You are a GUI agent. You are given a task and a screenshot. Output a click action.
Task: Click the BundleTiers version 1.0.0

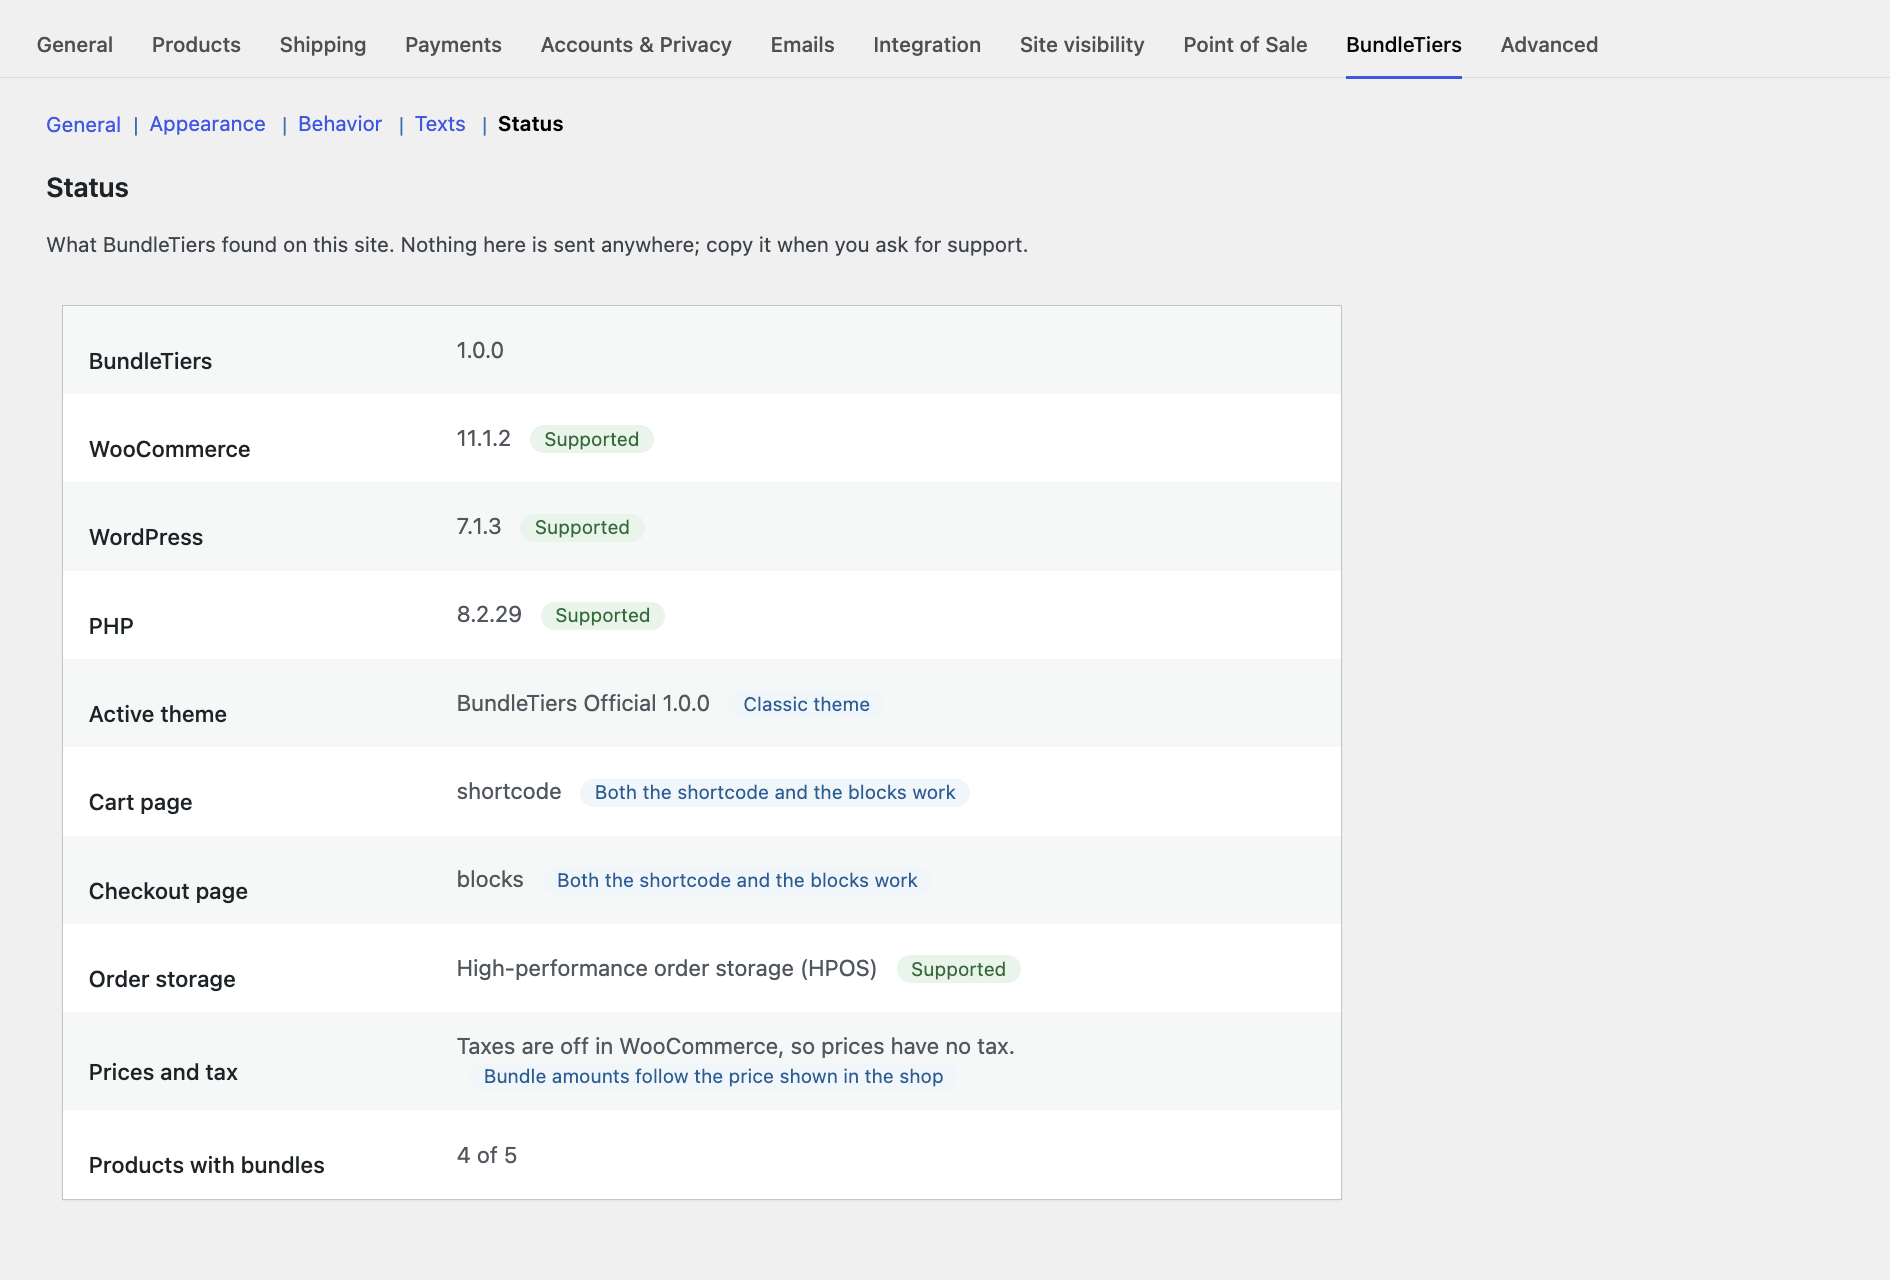click(480, 350)
